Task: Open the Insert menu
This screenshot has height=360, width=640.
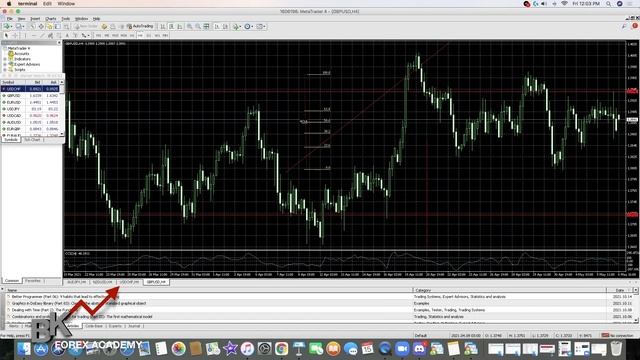Action: (x=35, y=19)
